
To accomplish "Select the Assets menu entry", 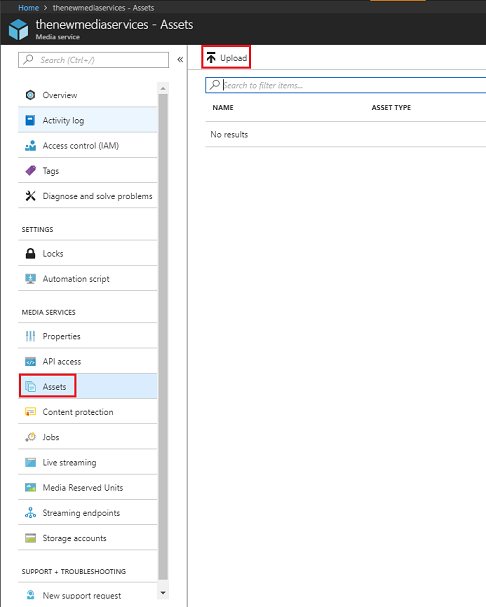I will [88, 386].
